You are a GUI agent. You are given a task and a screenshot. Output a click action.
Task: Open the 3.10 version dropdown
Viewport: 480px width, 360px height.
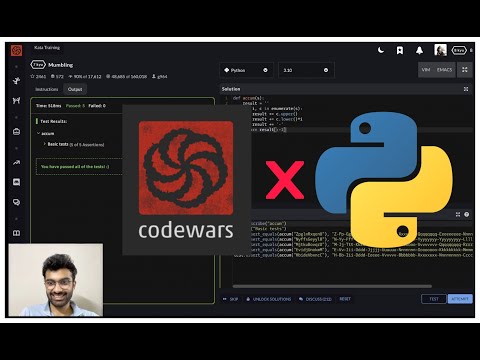tap(306, 70)
